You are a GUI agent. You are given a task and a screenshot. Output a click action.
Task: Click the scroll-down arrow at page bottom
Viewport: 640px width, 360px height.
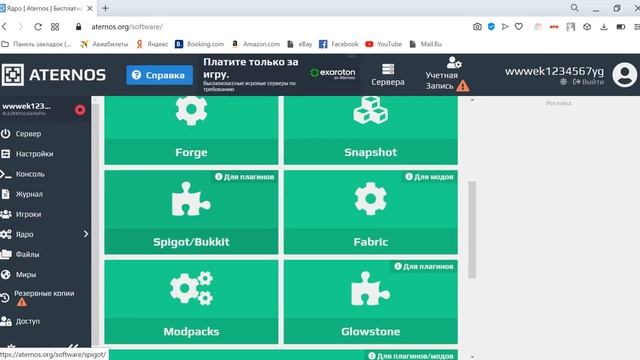[472, 356]
